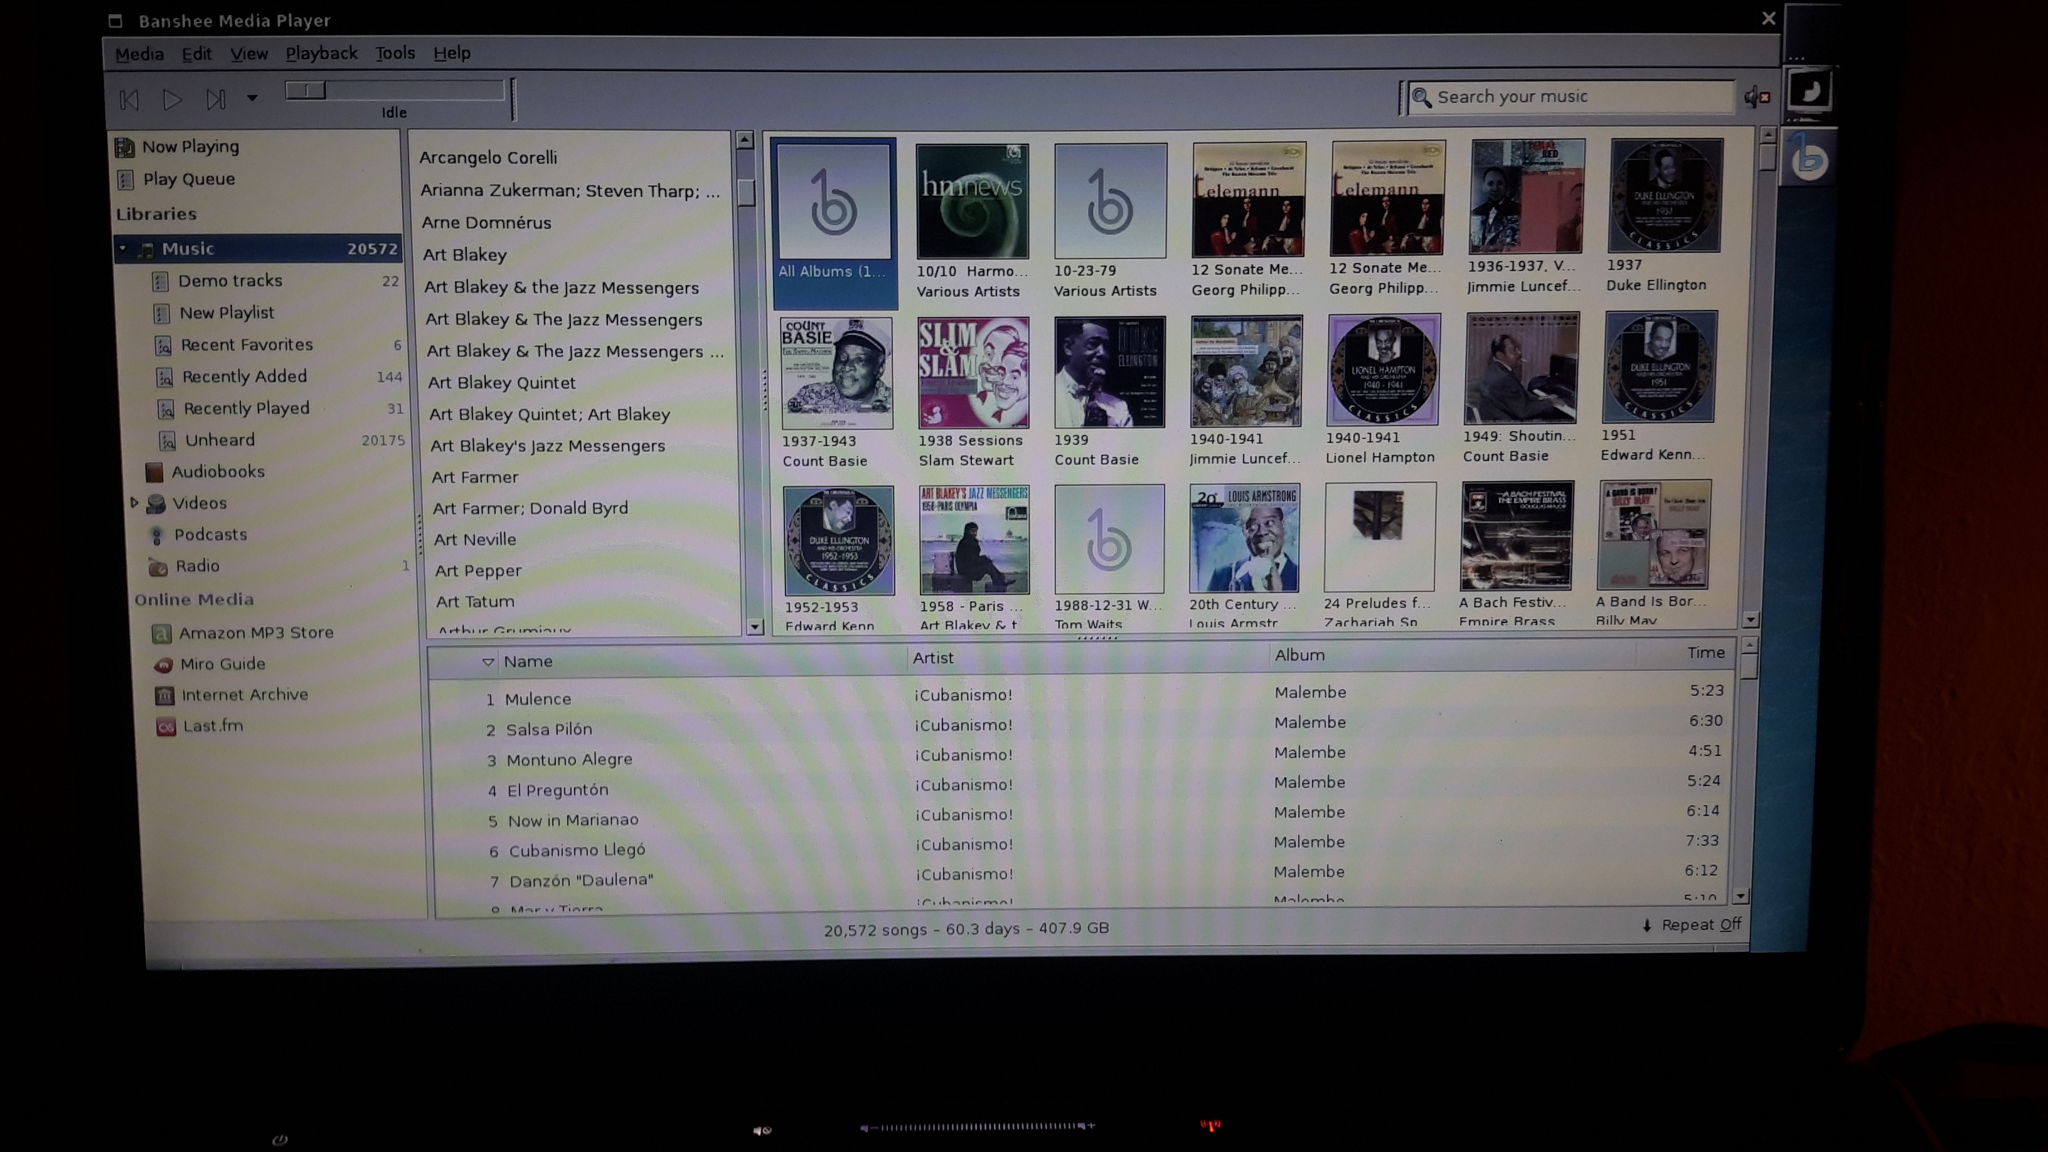Expand the Libraries section header
The image size is (2048, 1152).
[x=155, y=214]
